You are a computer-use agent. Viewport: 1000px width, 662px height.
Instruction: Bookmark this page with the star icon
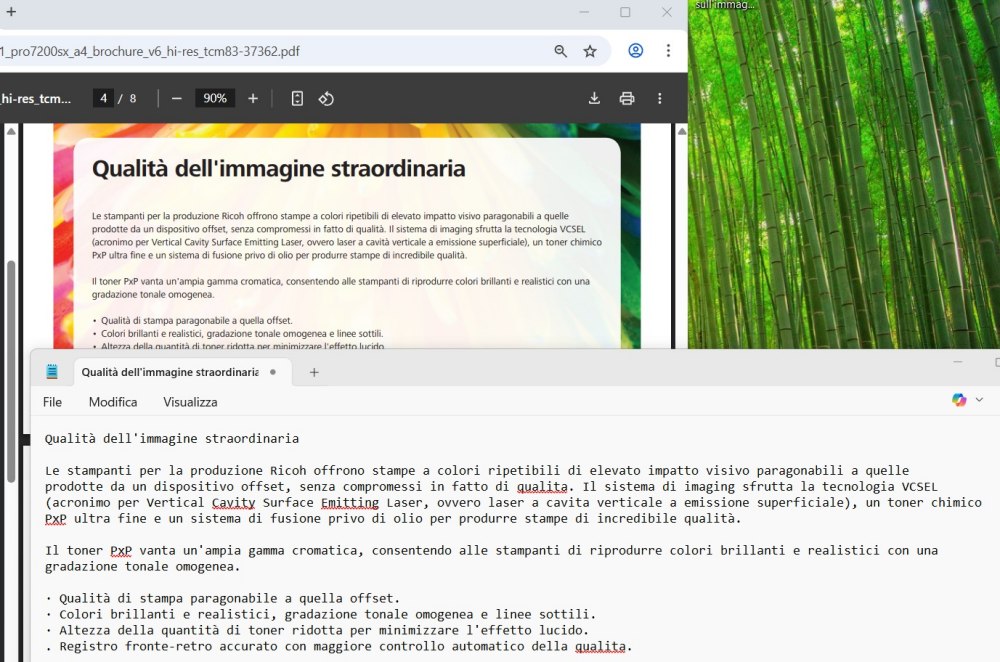(590, 51)
